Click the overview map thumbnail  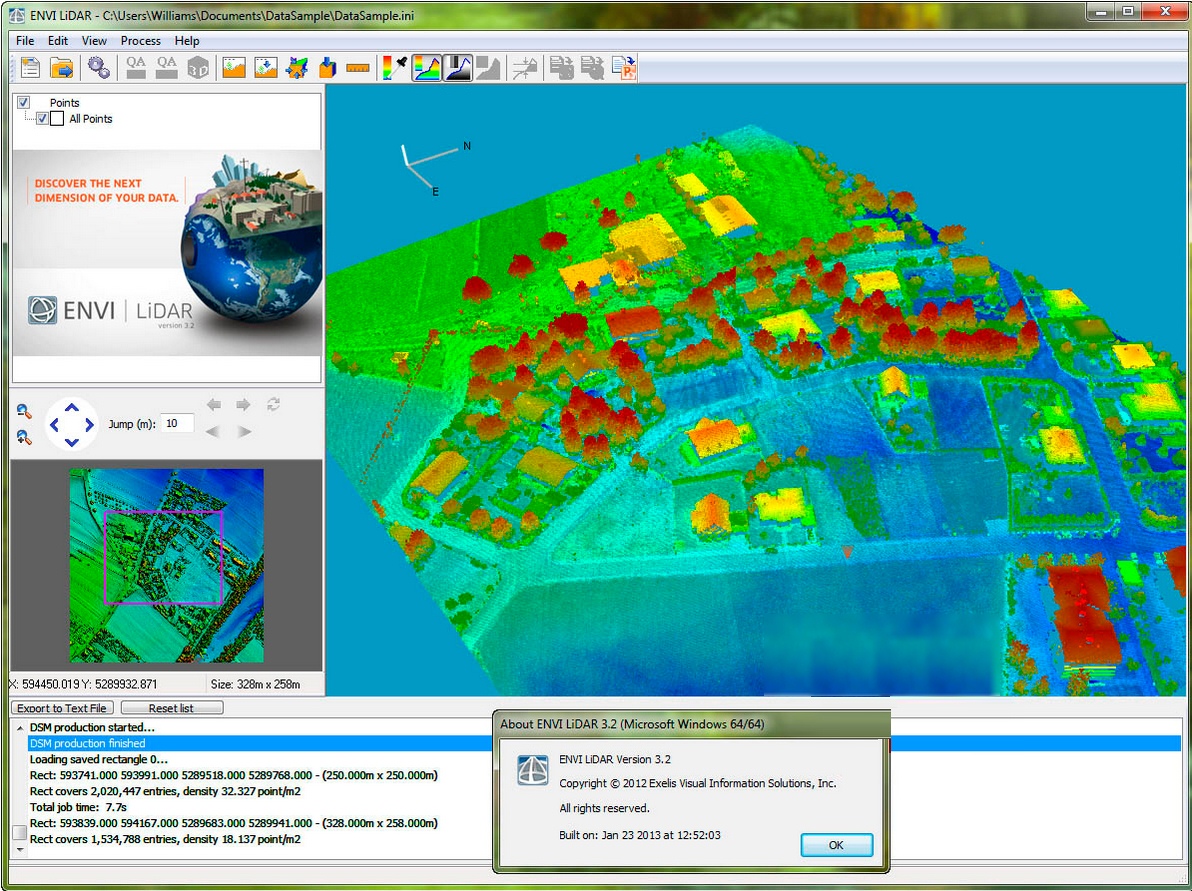tap(166, 566)
